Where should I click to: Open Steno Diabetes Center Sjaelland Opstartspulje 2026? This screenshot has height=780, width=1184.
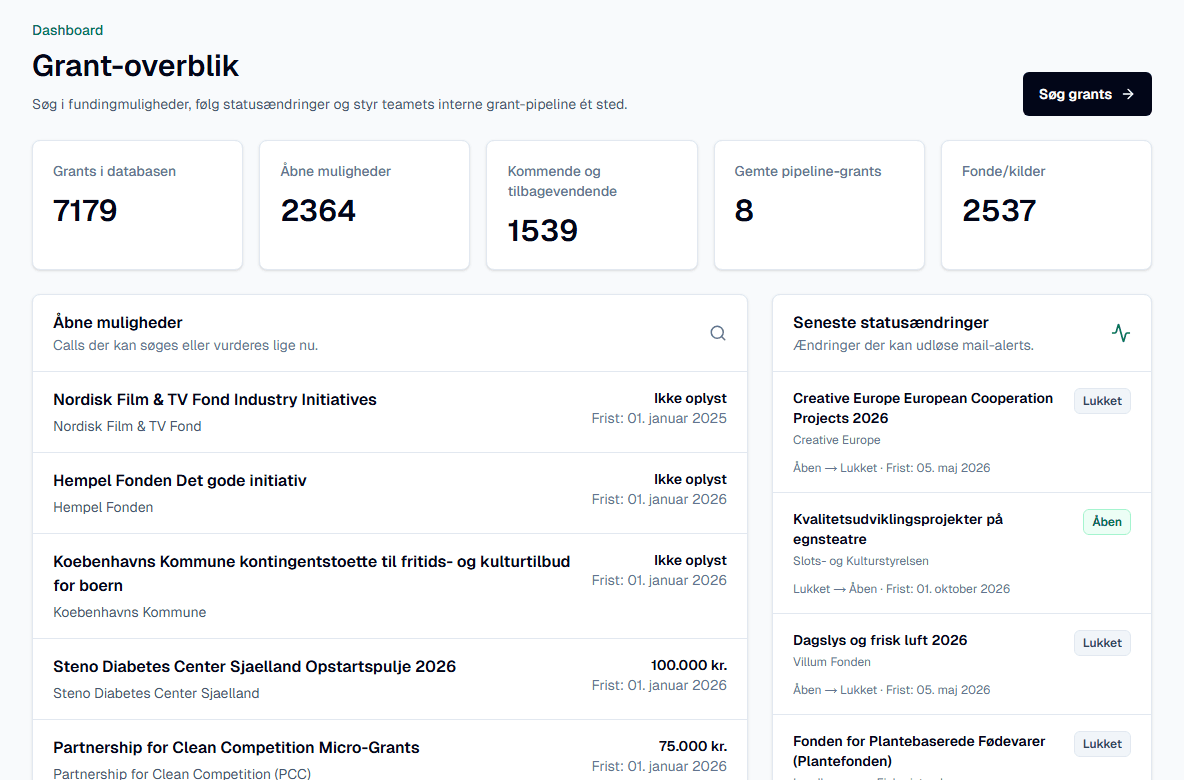point(390,679)
